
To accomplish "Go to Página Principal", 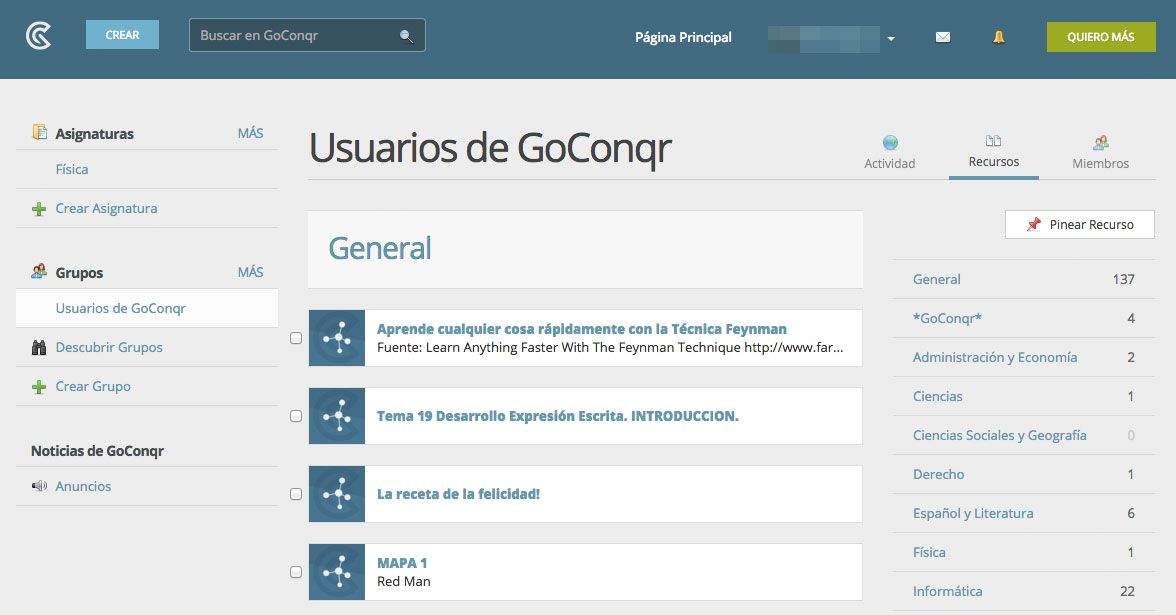I will 683,37.
